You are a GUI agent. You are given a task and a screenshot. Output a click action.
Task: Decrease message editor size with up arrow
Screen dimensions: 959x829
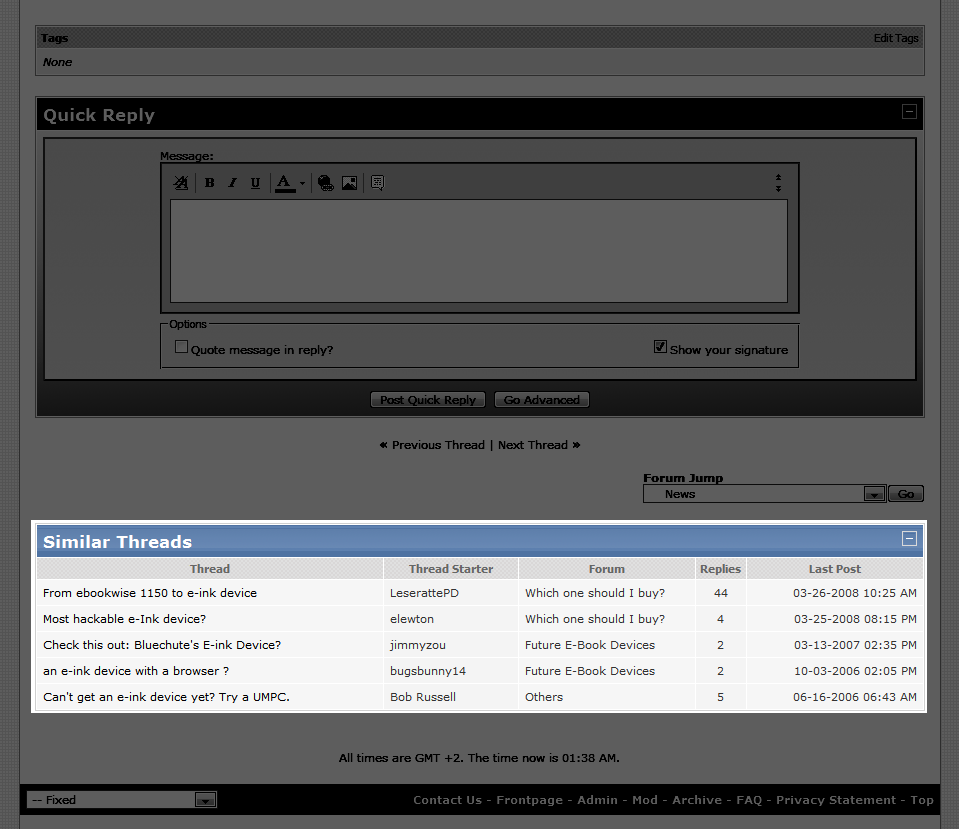point(779,177)
